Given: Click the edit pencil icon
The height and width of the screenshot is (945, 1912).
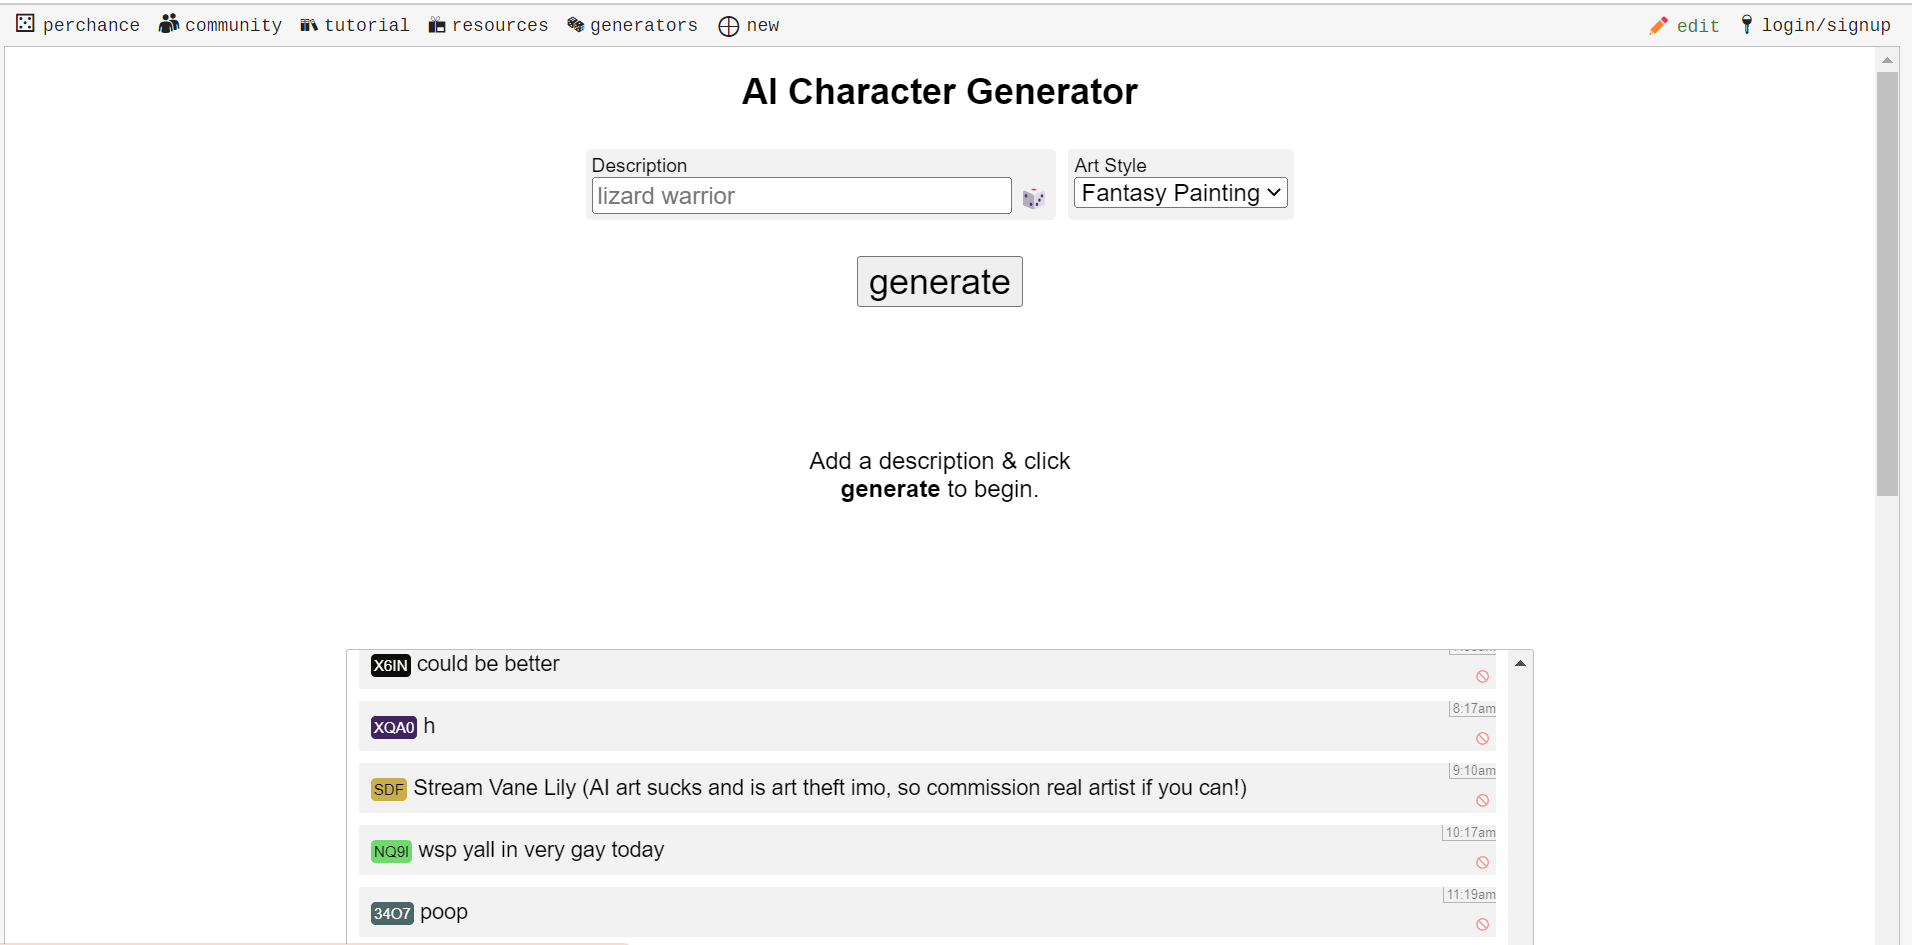Looking at the screenshot, I should coord(1659,25).
